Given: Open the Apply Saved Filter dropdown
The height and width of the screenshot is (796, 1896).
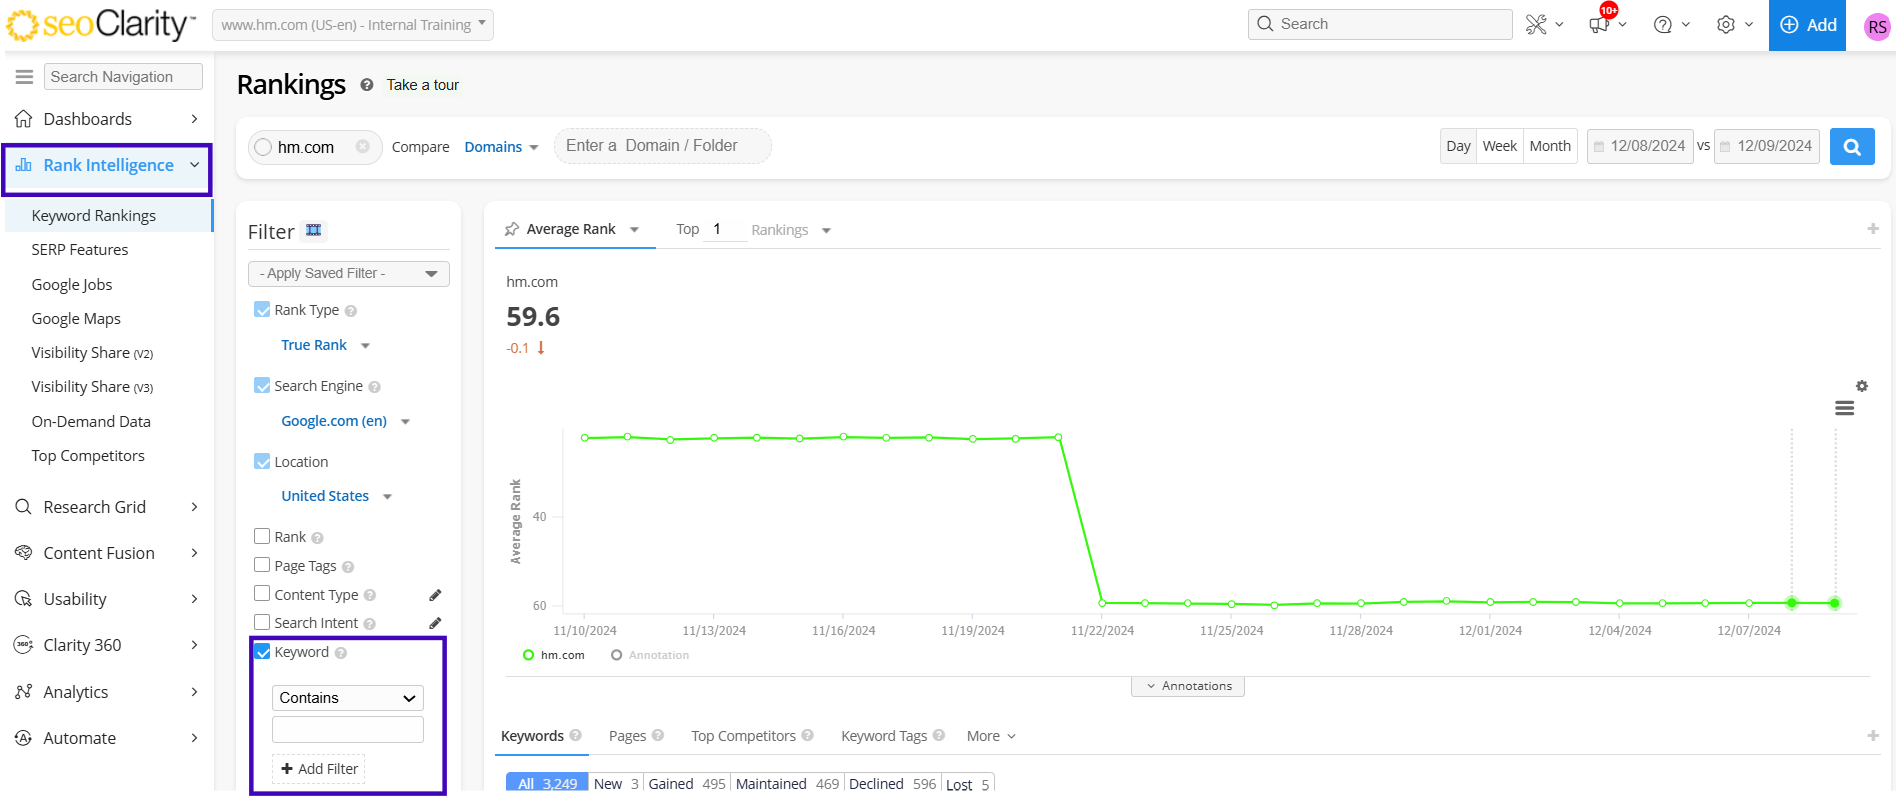Looking at the screenshot, I should [x=348, y=273].
